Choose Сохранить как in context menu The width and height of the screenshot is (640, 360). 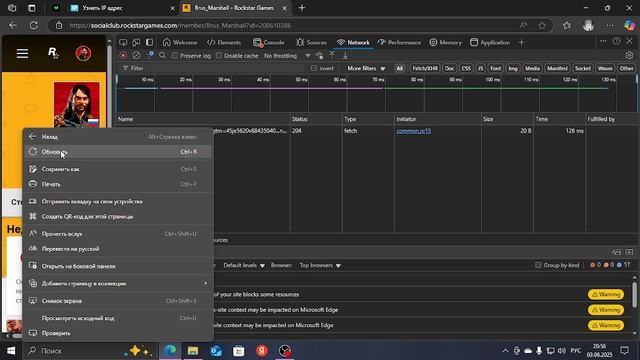118,169
